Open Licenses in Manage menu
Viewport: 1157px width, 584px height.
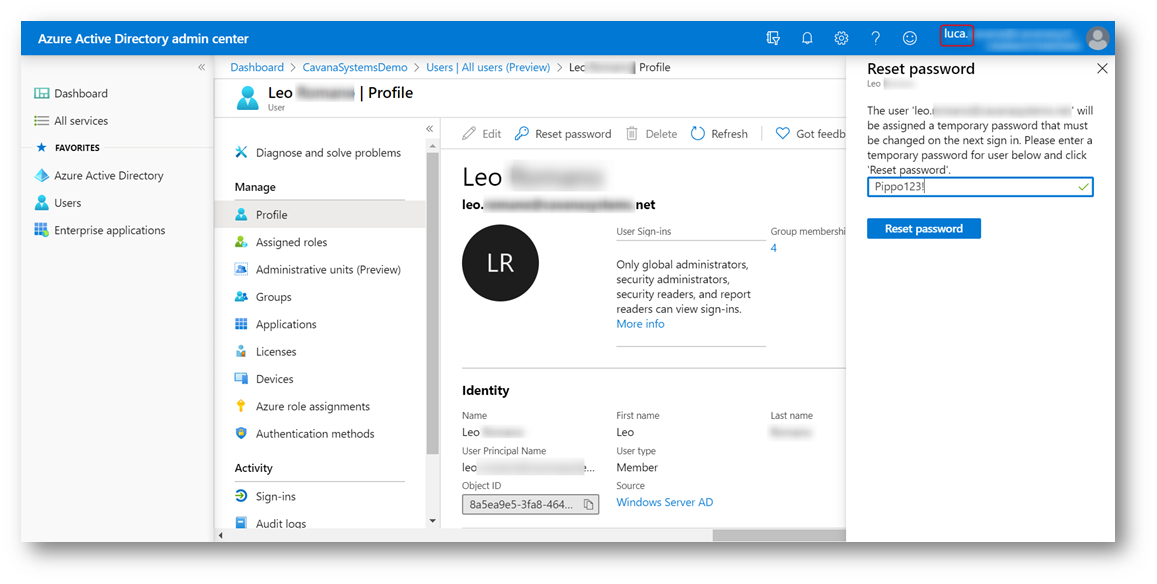(266, 351)
